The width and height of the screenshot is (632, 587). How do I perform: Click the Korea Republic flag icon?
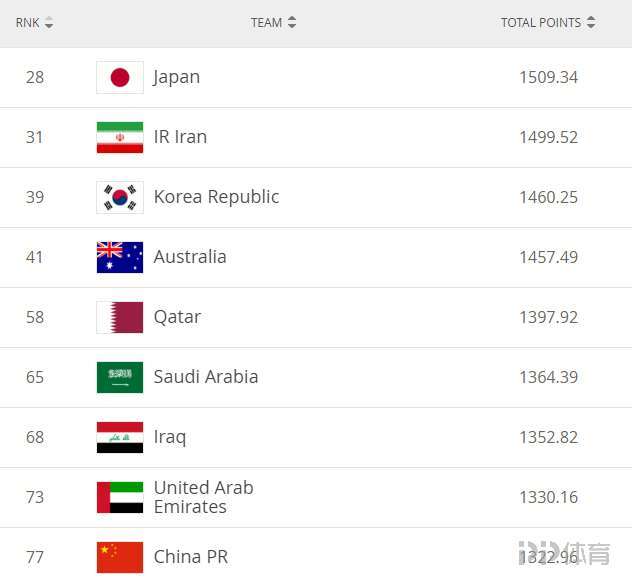[120, 197]
